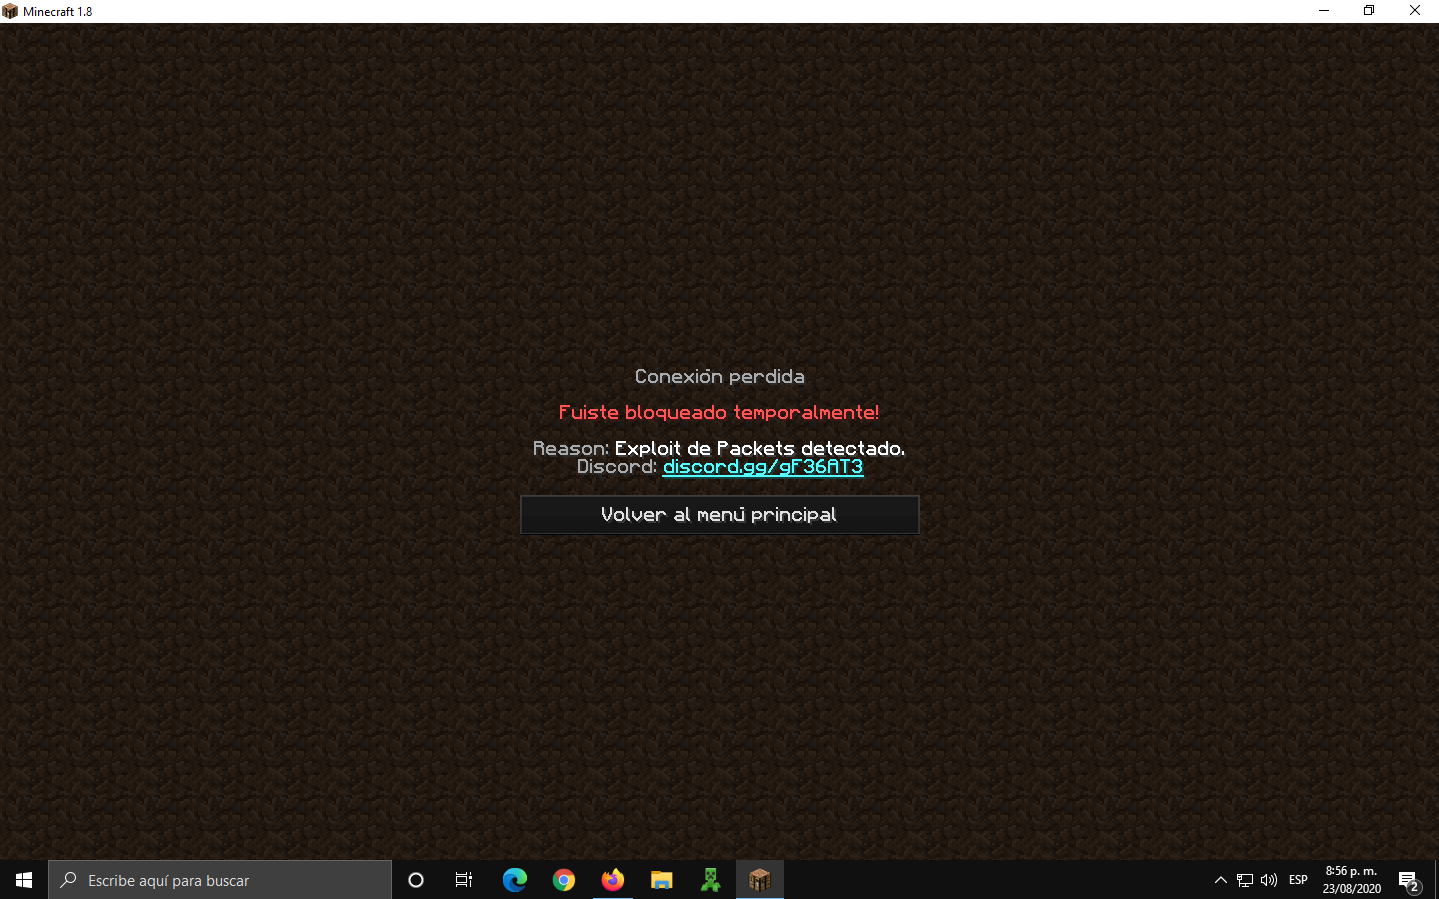Click the red 'Fuiste bloqueado temporalmente!' message
Screen dimensions: 1439x899
click(719, 413)
